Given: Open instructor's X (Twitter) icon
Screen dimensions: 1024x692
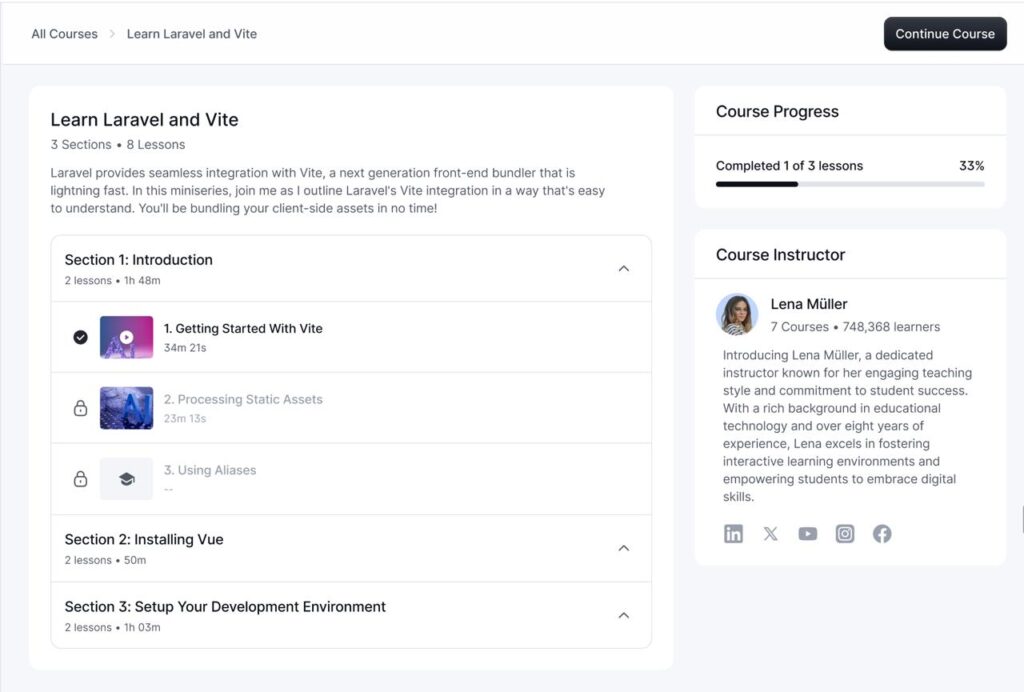Looking at the screenshot, I should coord(770,534).
